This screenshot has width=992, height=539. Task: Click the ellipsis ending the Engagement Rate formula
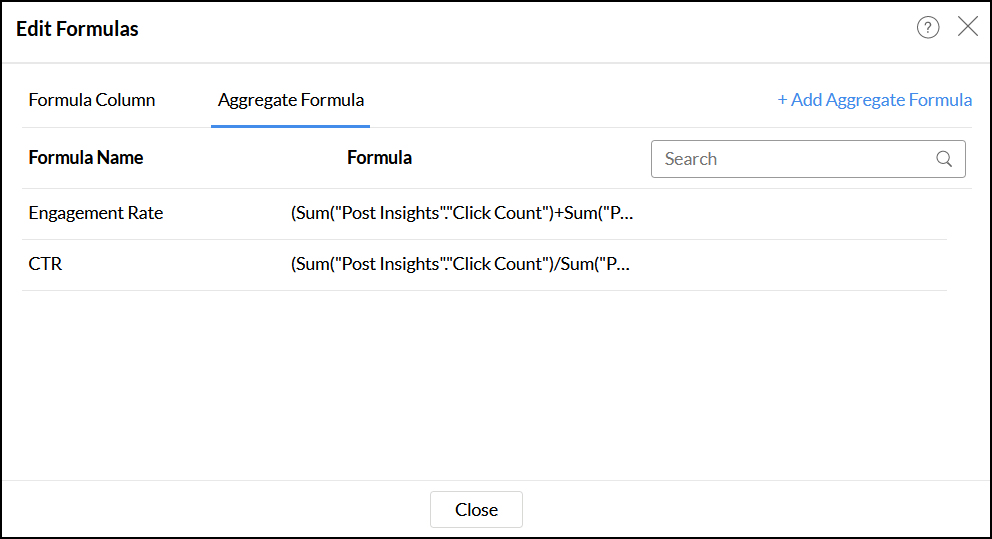tap(627, 214)
